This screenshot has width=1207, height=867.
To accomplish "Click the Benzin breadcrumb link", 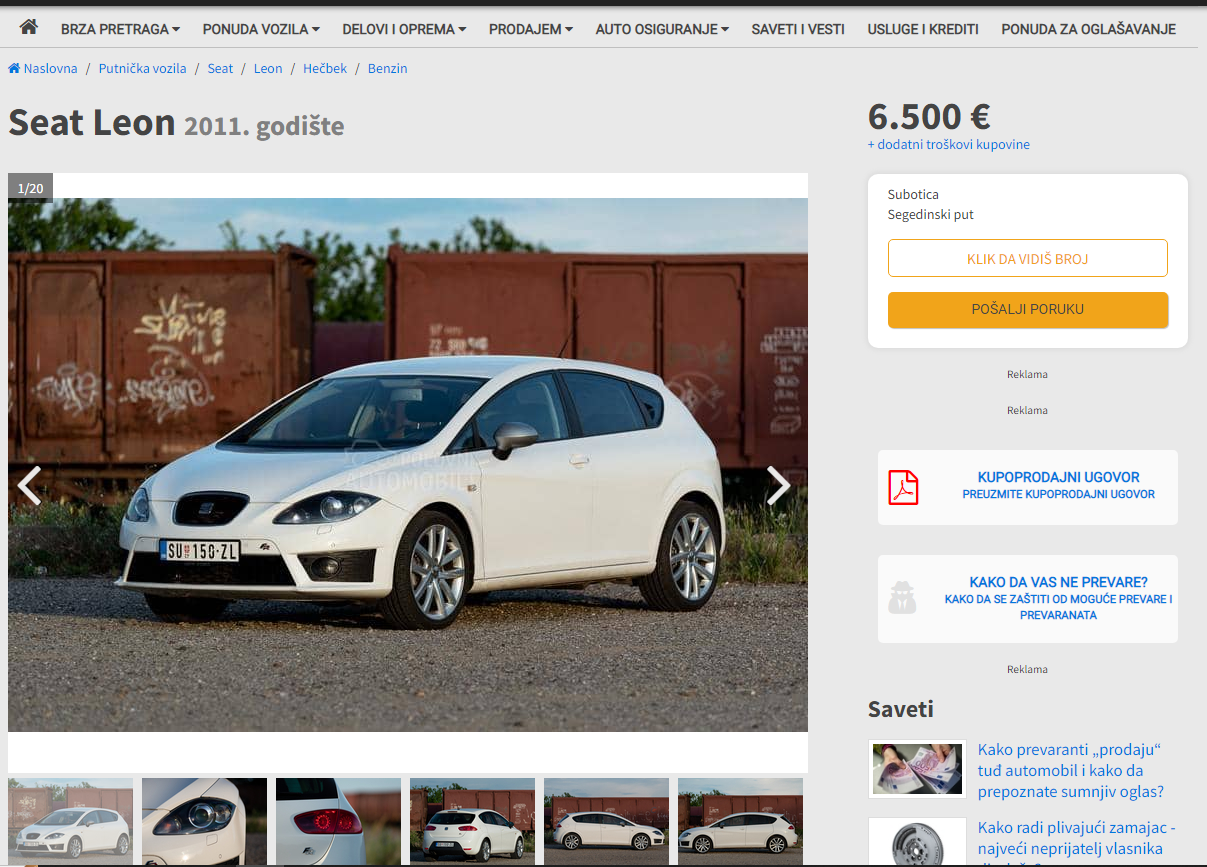I will 387,68.
